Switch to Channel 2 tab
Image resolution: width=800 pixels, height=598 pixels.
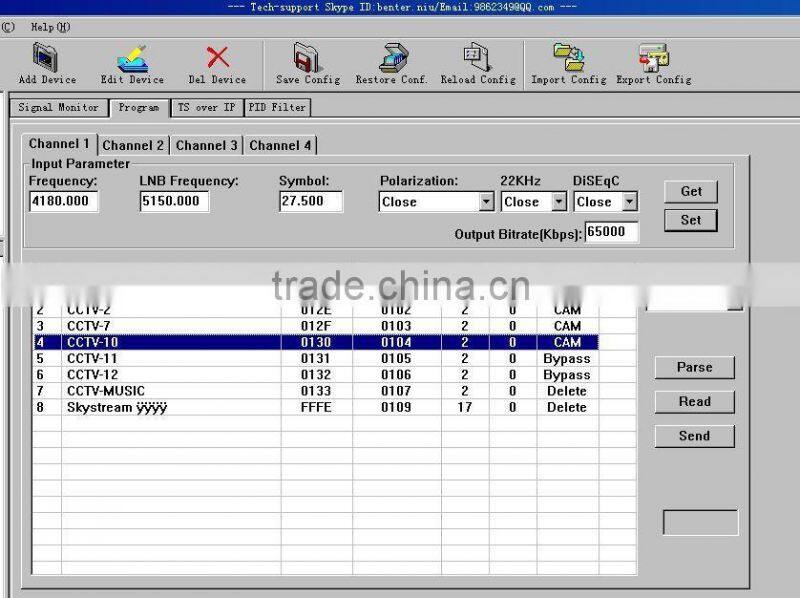tap(133, 144)
